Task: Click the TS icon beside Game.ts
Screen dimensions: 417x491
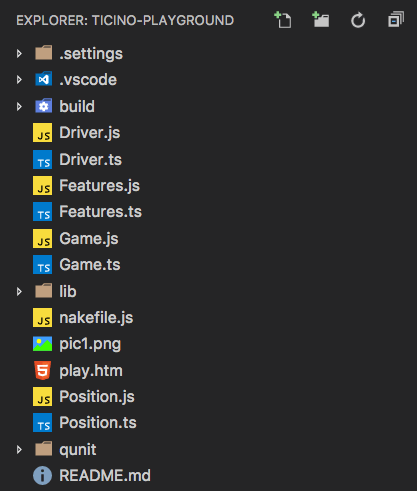Action: coord(42,264)
